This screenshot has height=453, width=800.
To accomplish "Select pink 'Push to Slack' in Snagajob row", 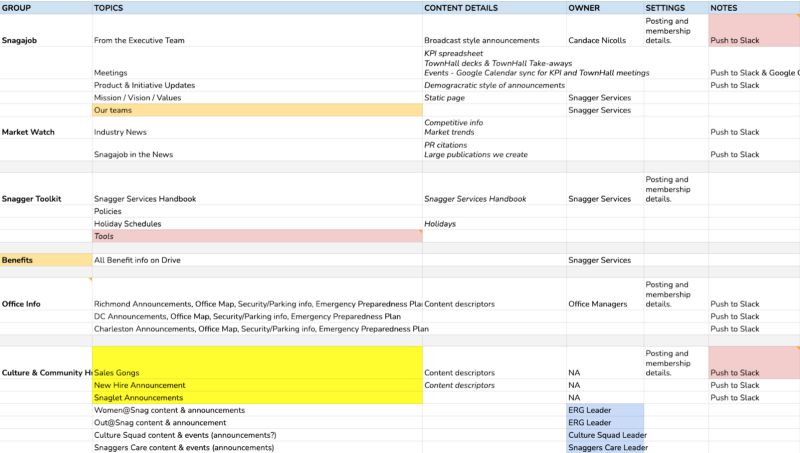I will tap(754, 31).
